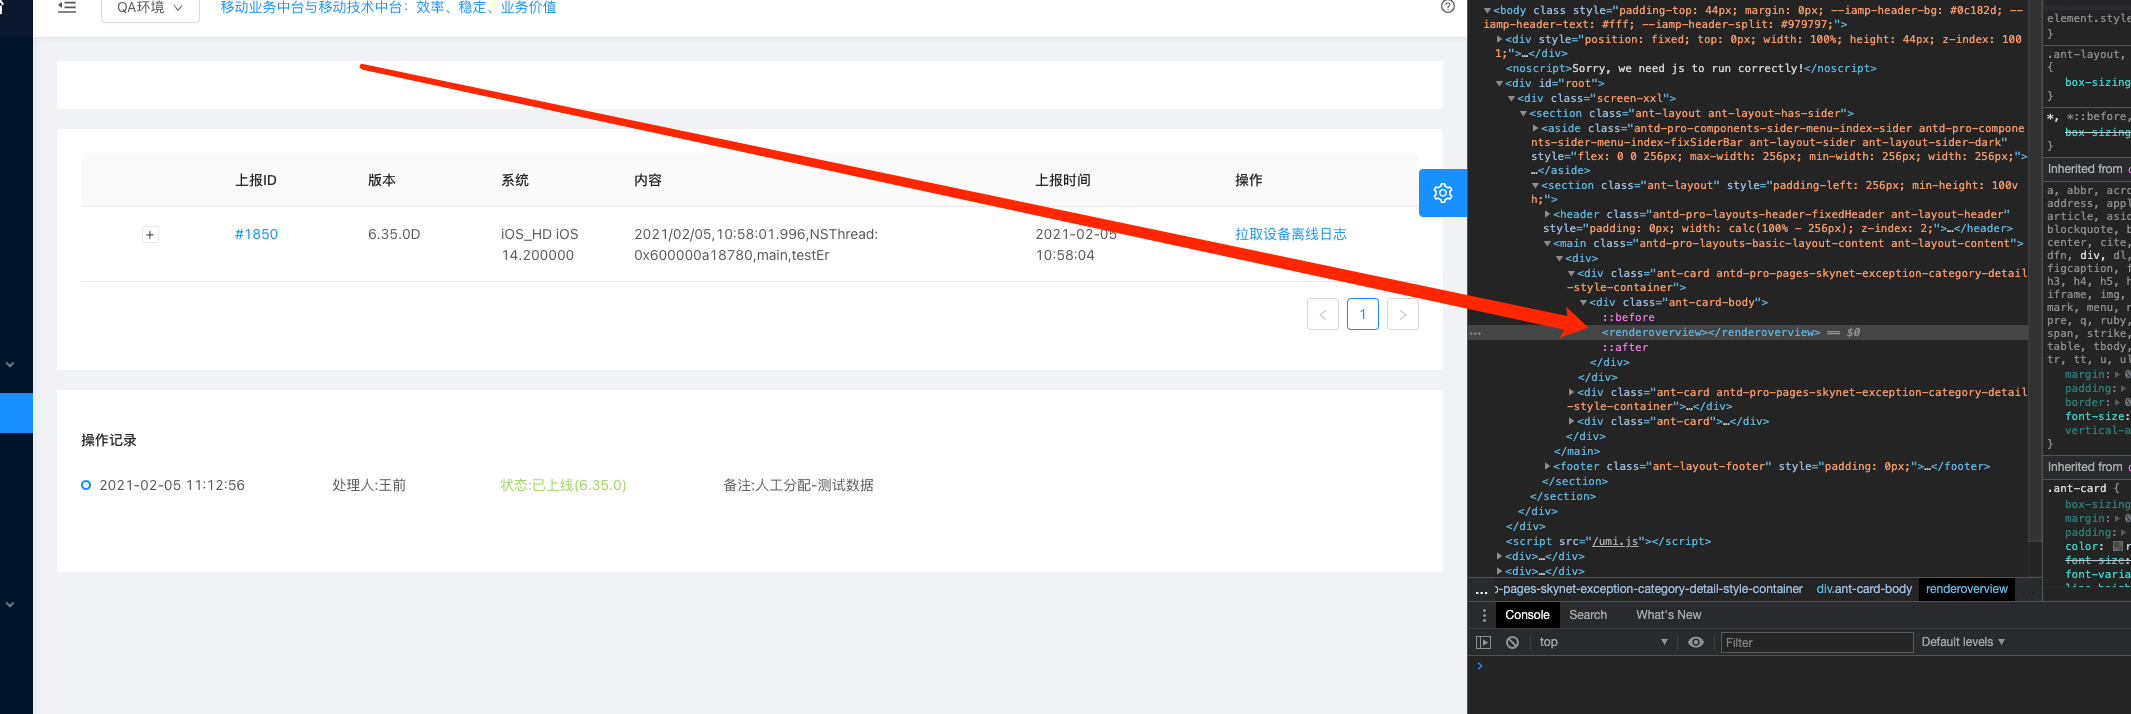
Task: Expand the lower left sidebar chevron
Action: point(10,605)
